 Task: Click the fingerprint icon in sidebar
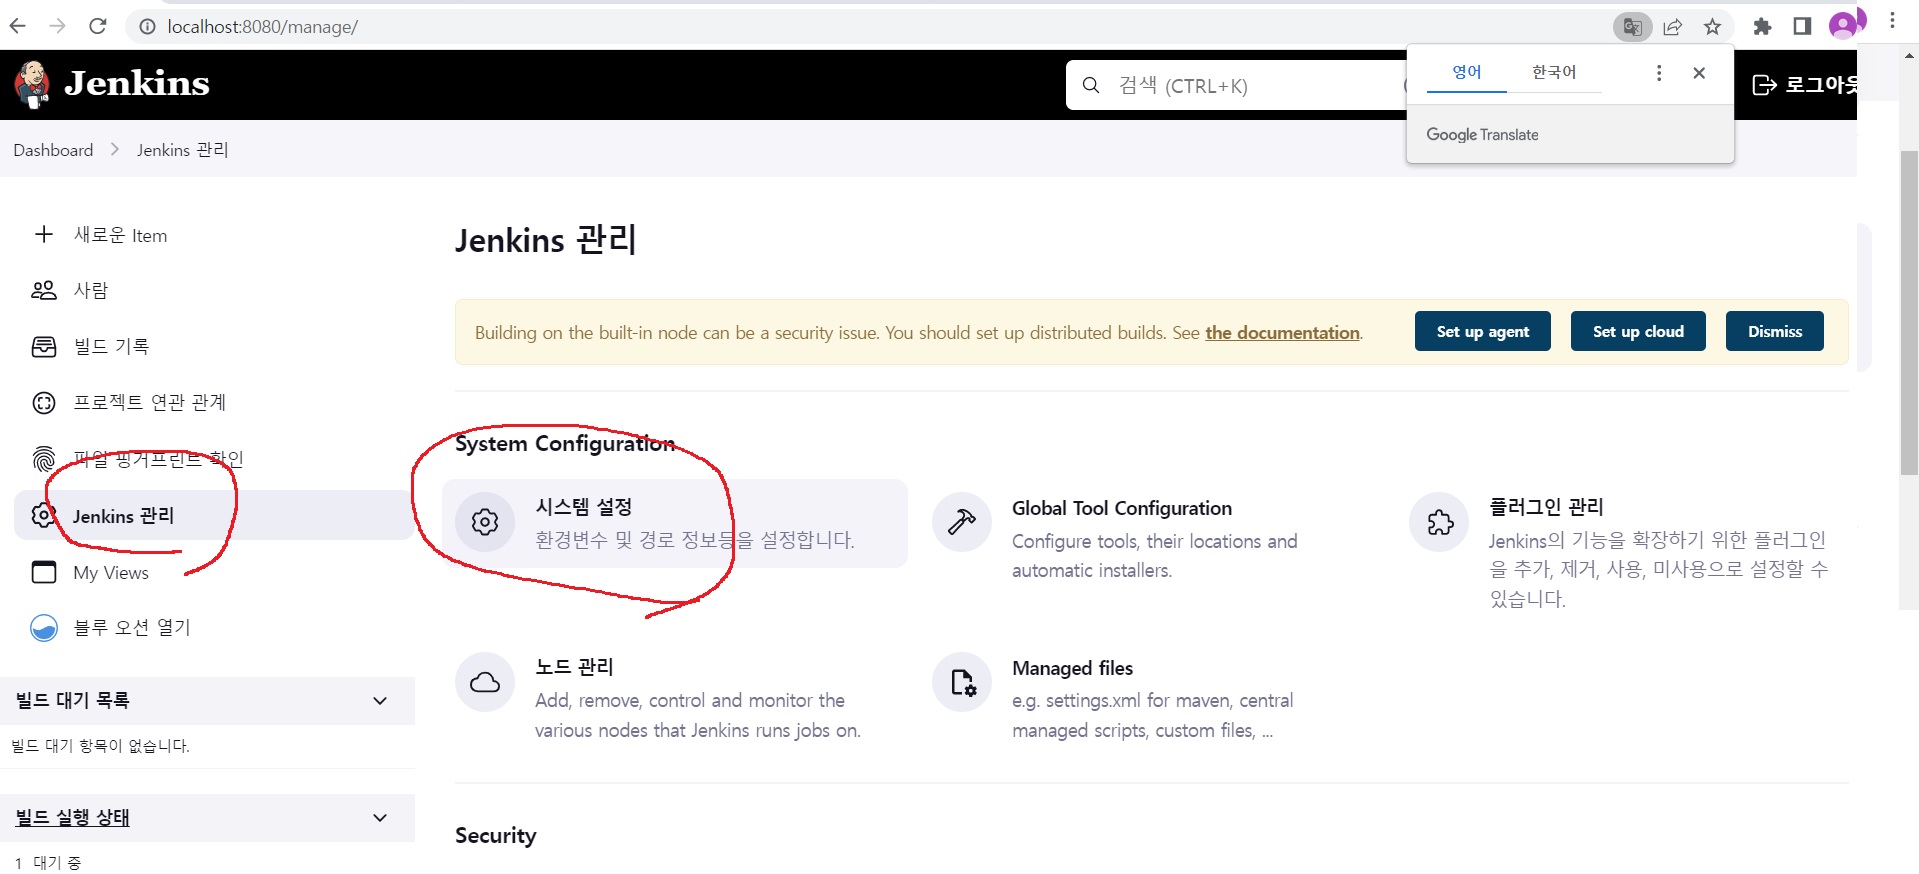[x=44, y=459]
